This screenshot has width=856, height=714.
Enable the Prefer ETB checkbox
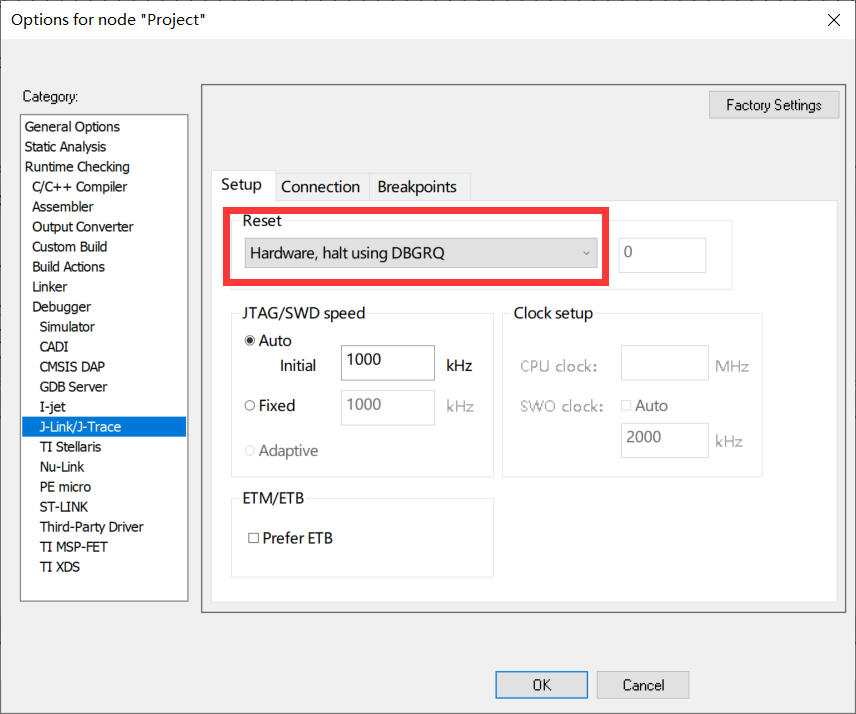coord(254,538)
